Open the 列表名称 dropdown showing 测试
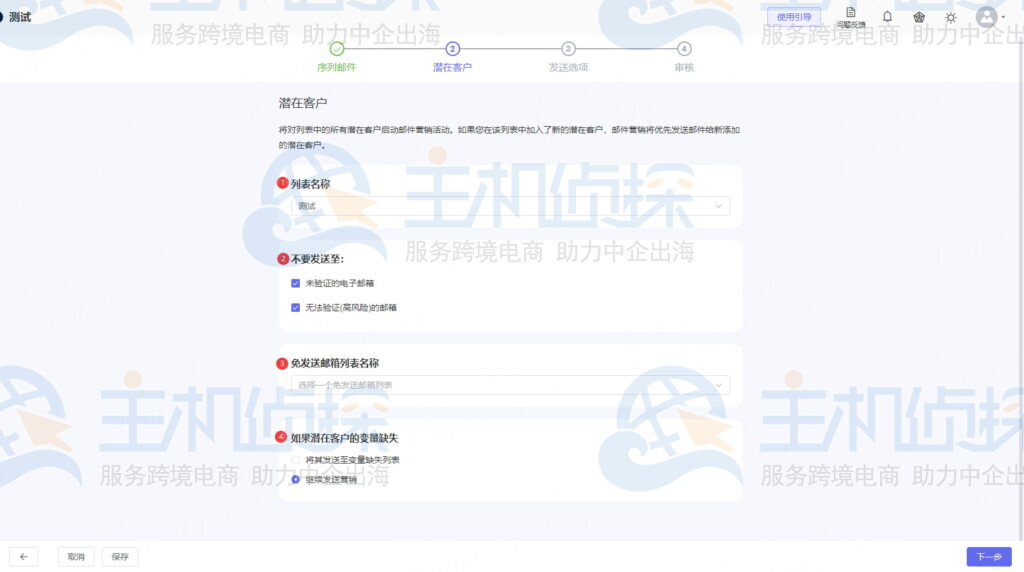Image resolution: width=1024 pixels, height=572 pixels. click(x=510, y=206)
